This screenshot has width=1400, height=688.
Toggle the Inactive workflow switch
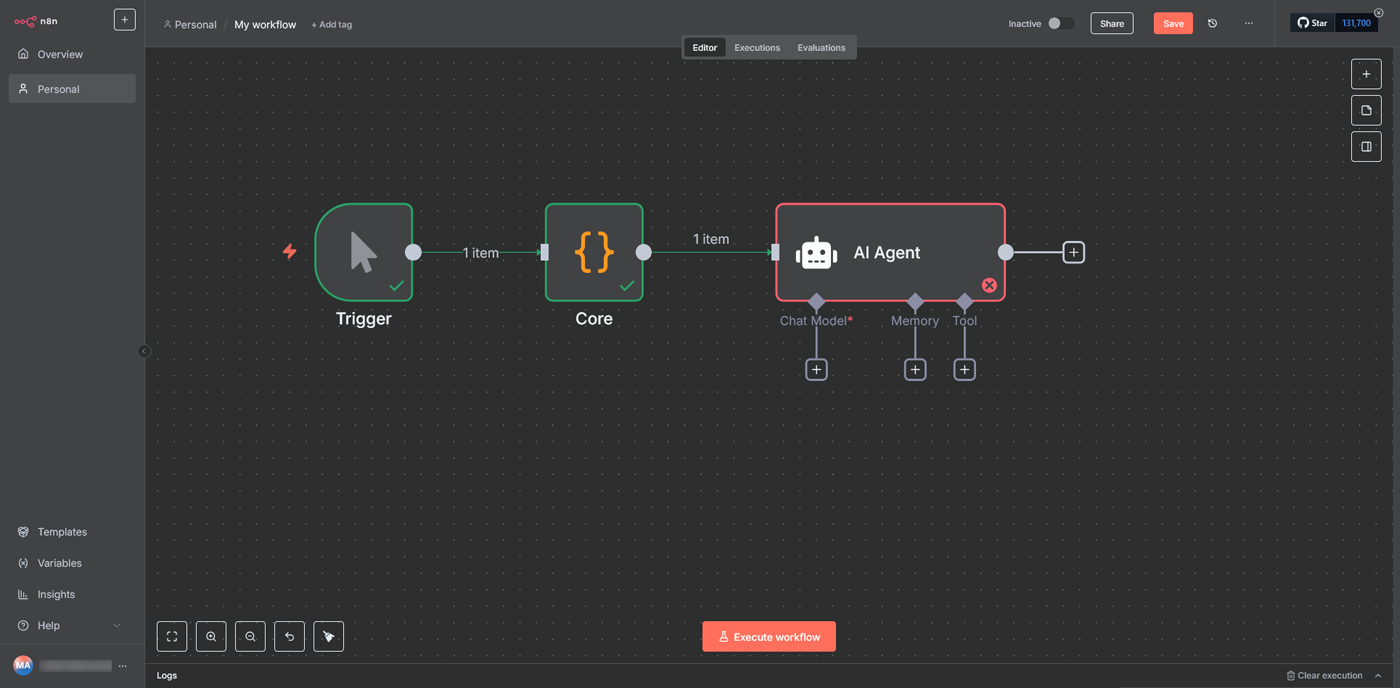[1060, 24]
